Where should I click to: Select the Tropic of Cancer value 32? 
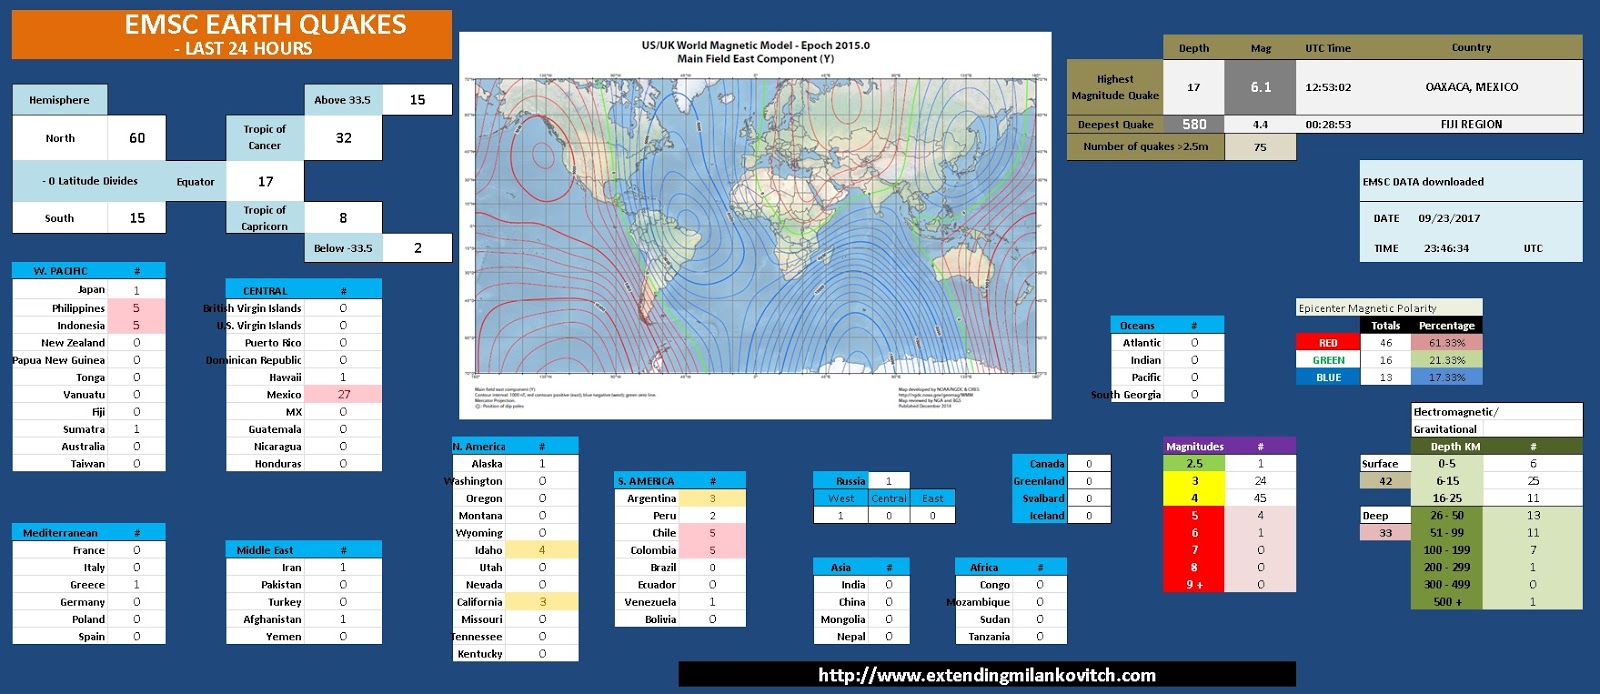343,138
